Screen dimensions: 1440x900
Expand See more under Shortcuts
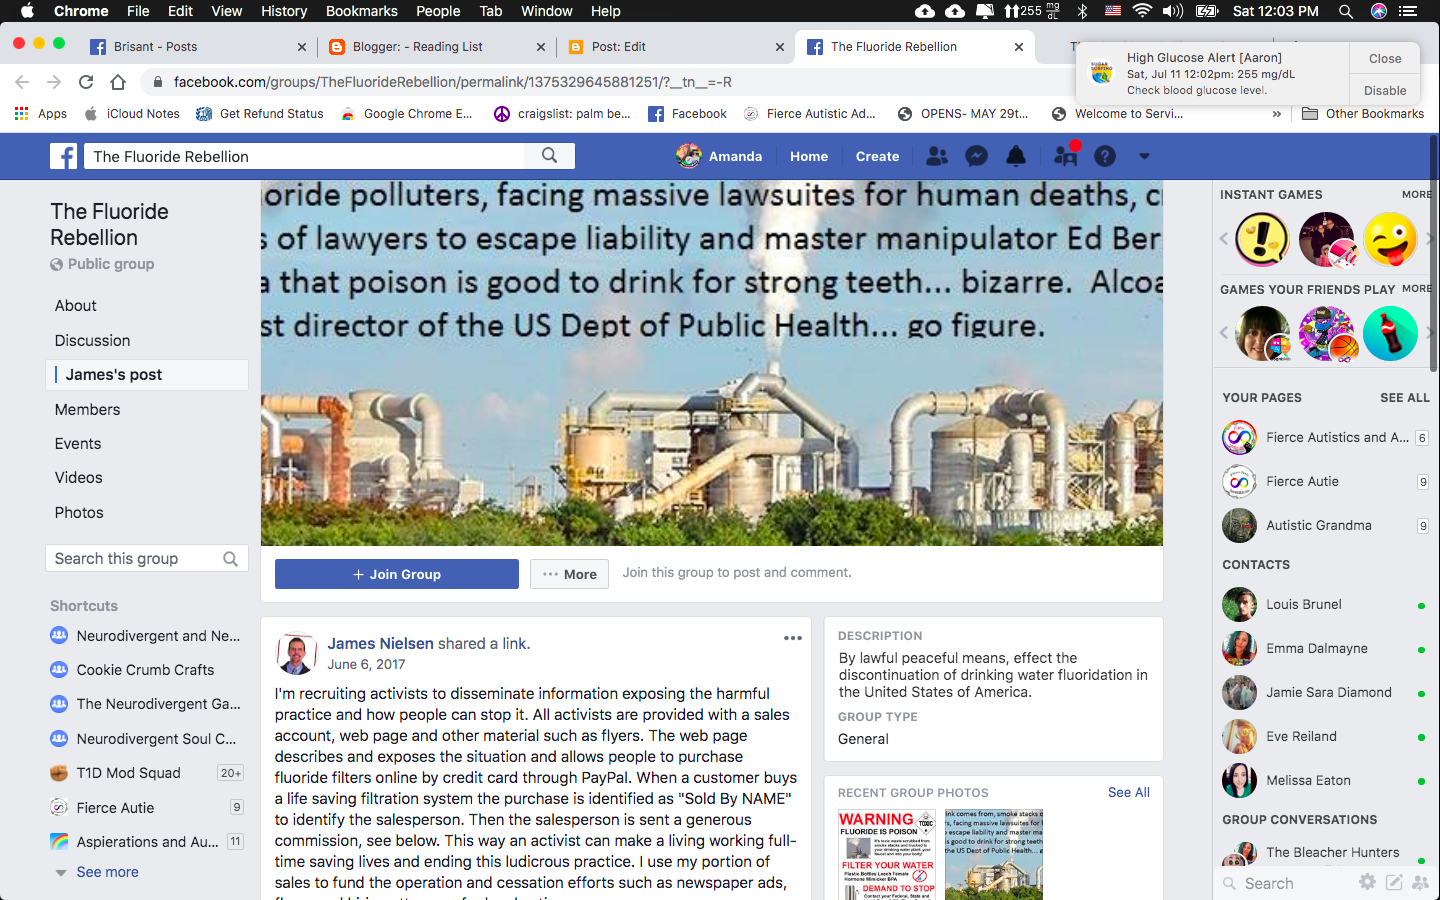[x=107, y=872]
